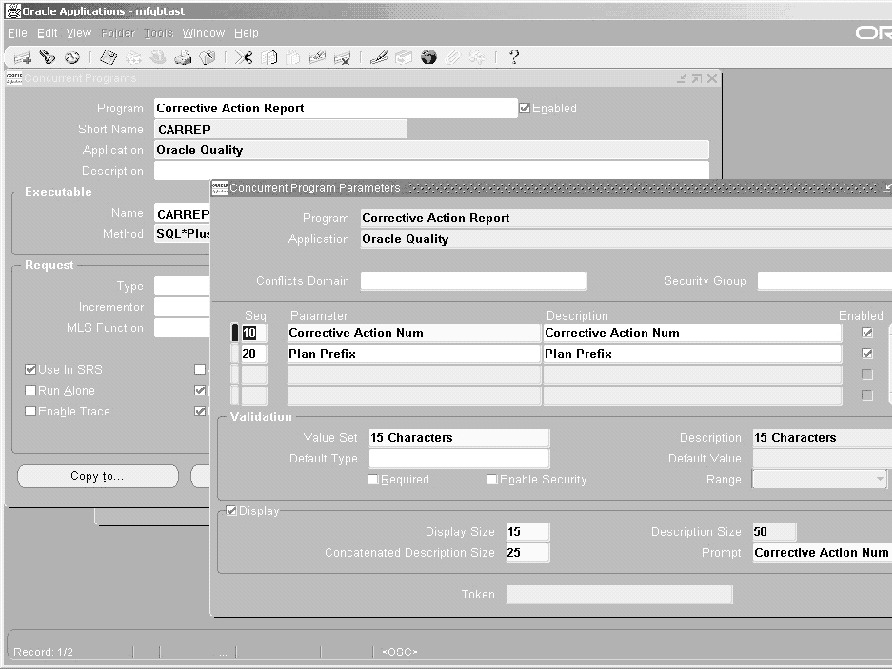Click the Attachments paperclip icon
This screenshot has height=669, width=892.
[453, 57]
